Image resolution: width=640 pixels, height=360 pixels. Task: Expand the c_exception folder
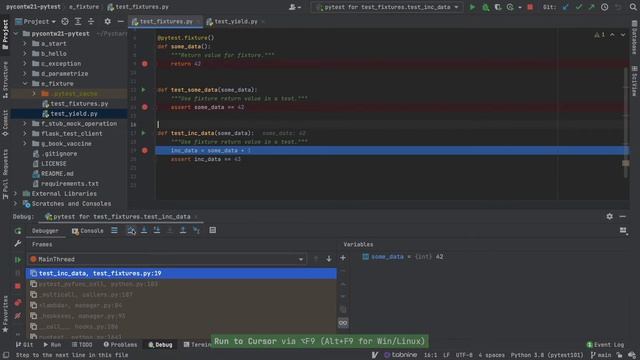[25, 63]
